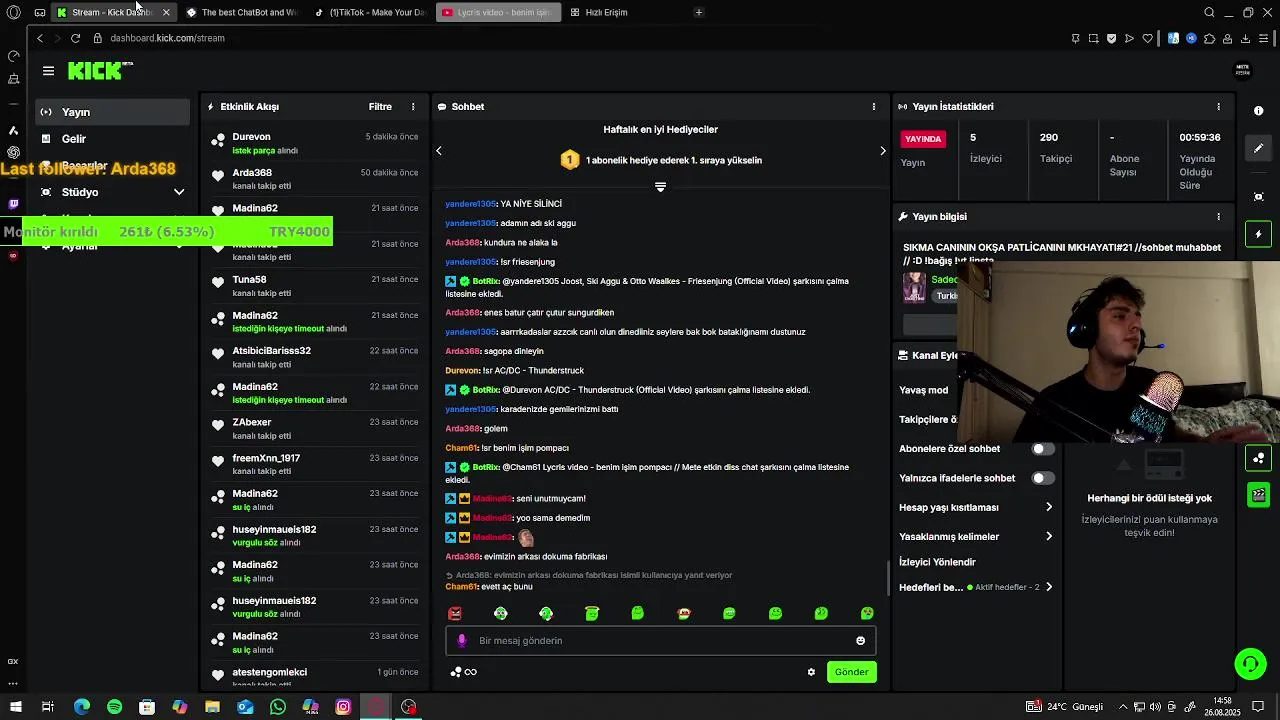Open Windows Start menu
Viewport: 1280px width, 720px height.
click(14, 707)
